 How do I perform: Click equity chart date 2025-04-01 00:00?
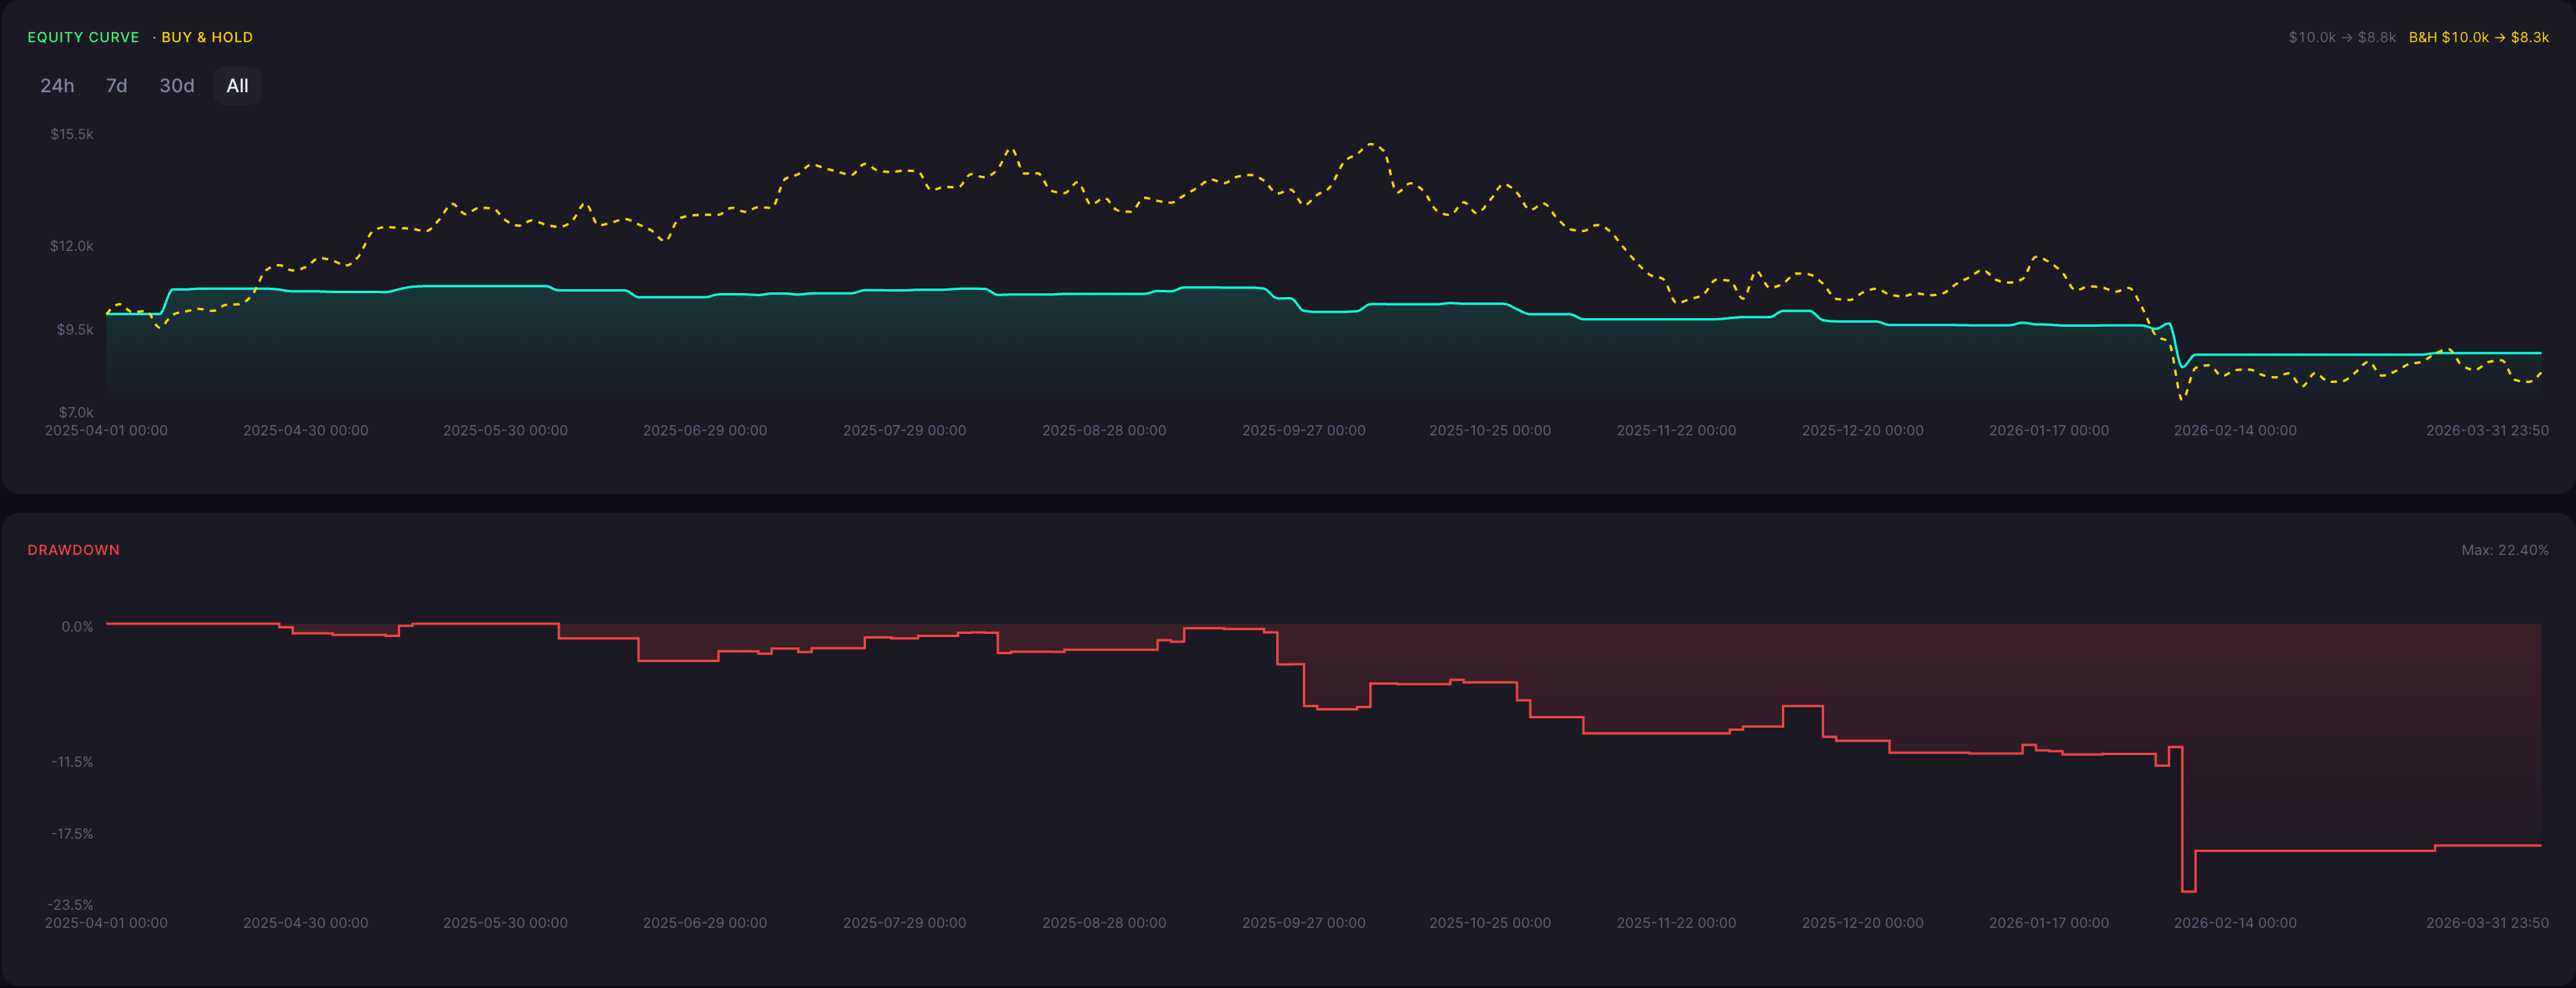106,430
